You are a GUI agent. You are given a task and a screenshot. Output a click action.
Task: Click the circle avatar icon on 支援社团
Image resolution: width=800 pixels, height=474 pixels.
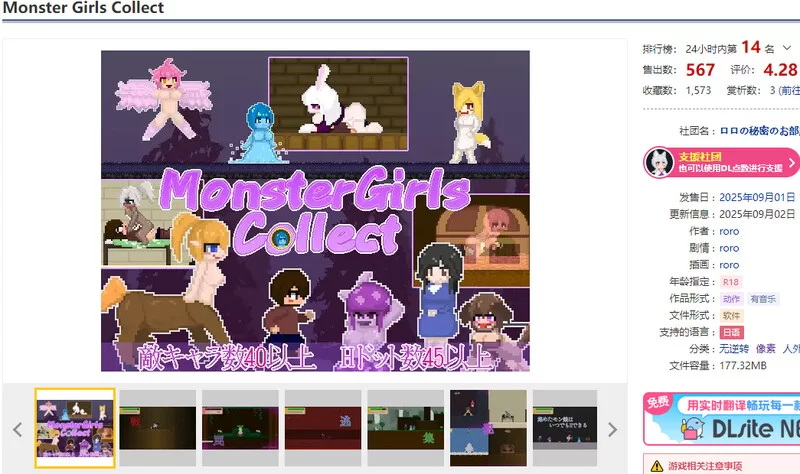(659, 163)
